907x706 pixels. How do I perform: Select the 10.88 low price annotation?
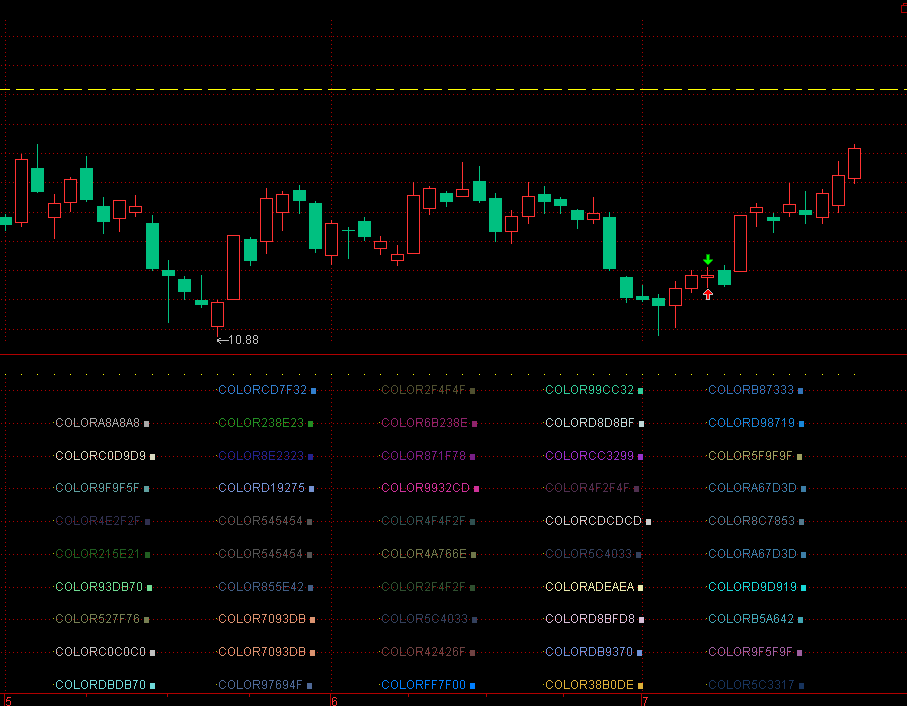238,340
